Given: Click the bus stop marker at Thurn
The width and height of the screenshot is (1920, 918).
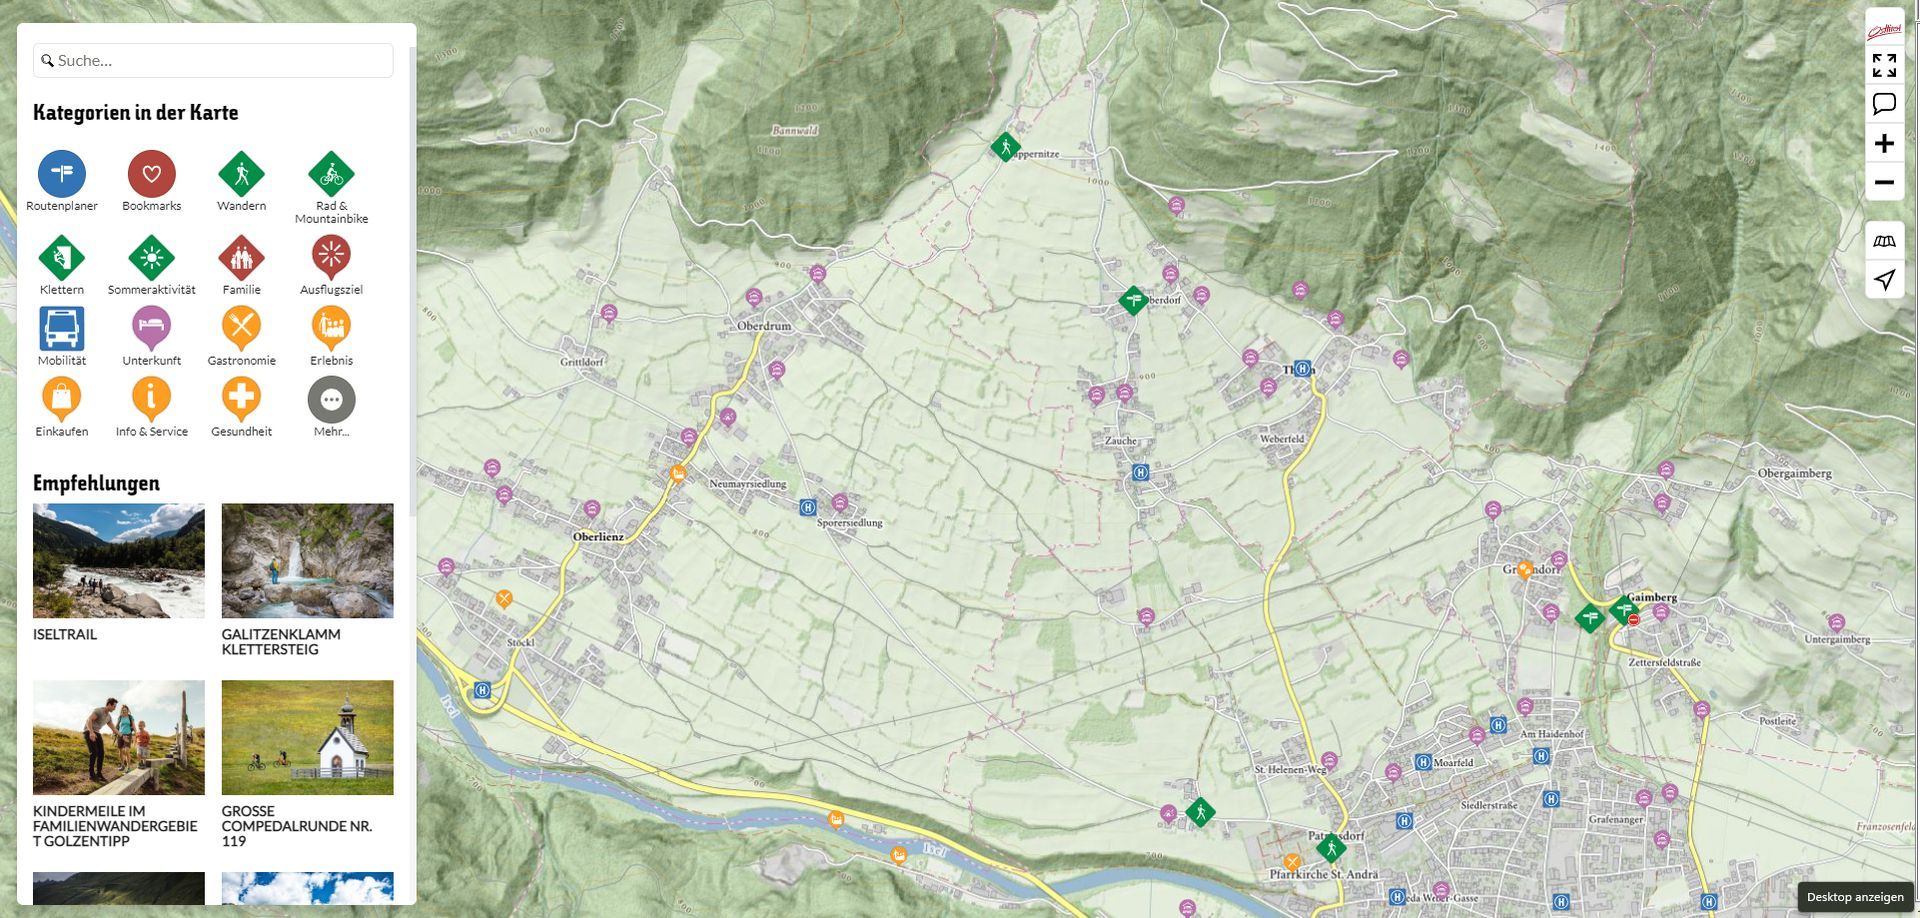Looking at the screenshot, I should (x=1302, y=368).
